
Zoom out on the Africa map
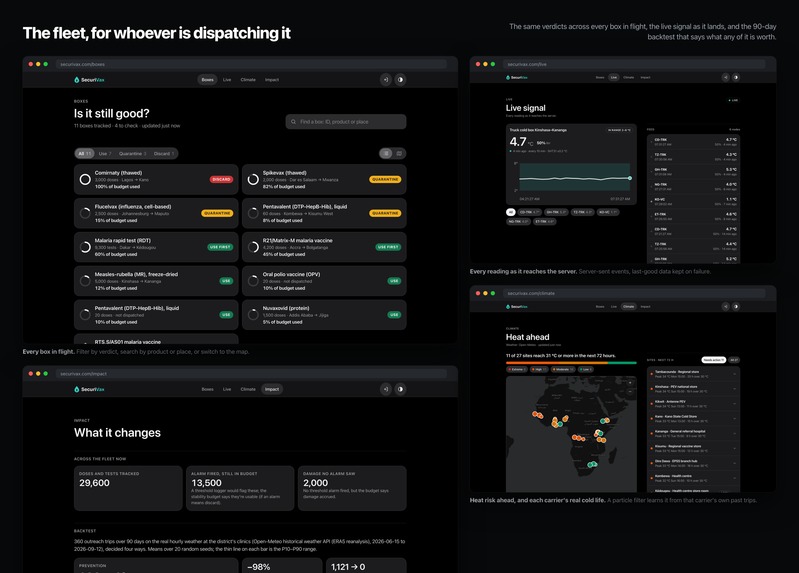[630, 392]
